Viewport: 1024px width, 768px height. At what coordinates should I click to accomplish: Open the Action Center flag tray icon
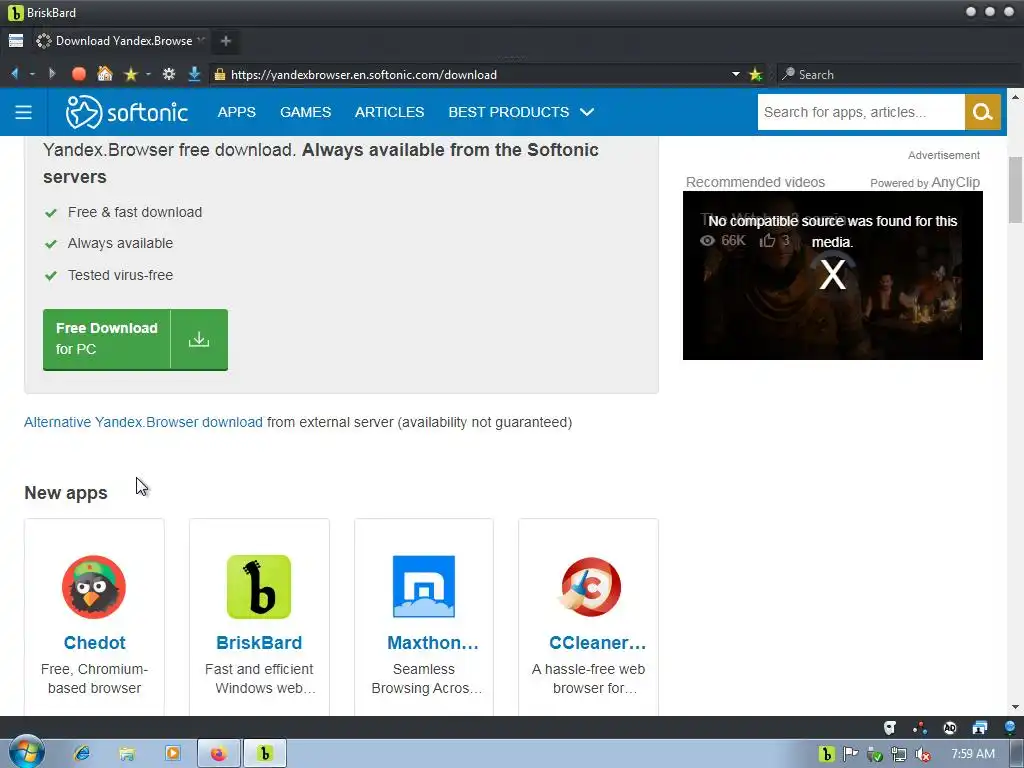click(850, 754)
